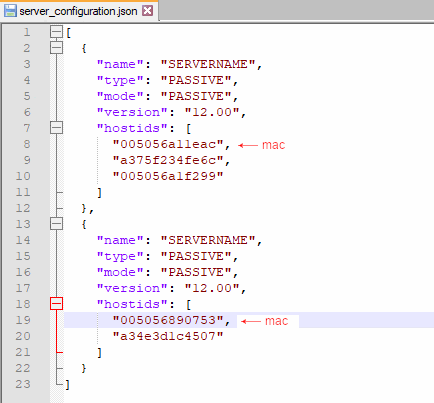Click the "mode" key on line 5
Viewport: 434px width, 403px height.
(x=120, y=96)
